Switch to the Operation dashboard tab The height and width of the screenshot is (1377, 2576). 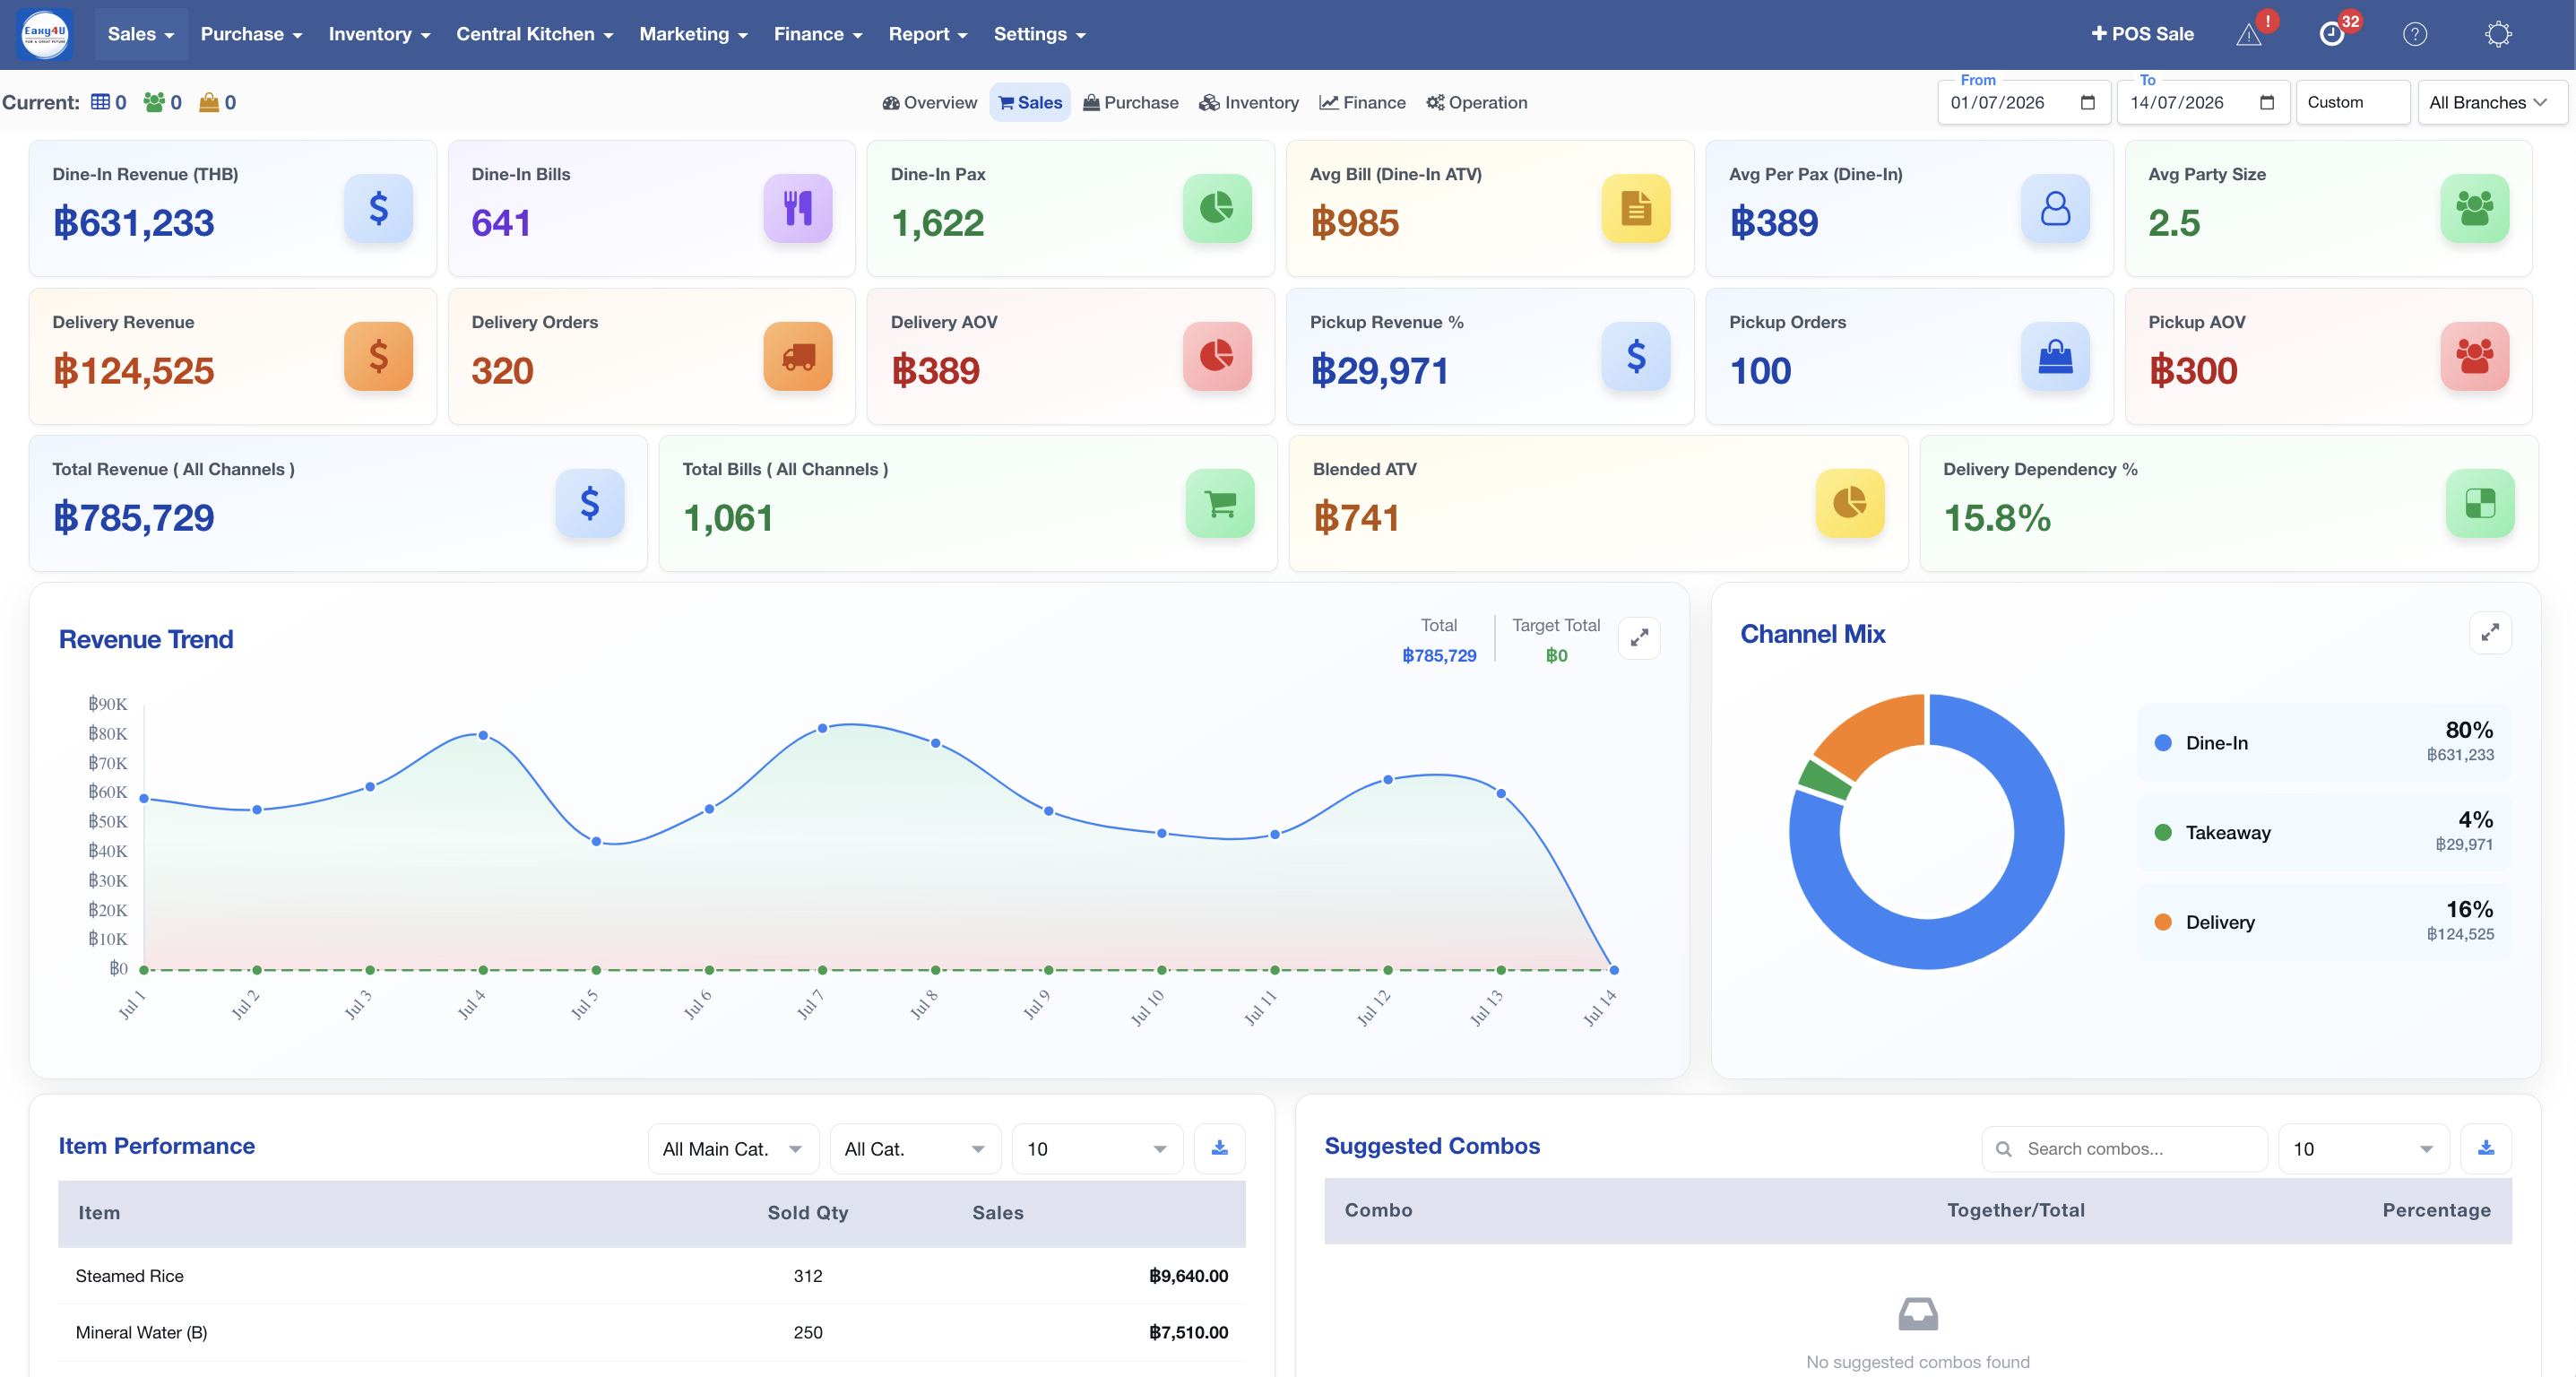click(x=1476, y=102)
